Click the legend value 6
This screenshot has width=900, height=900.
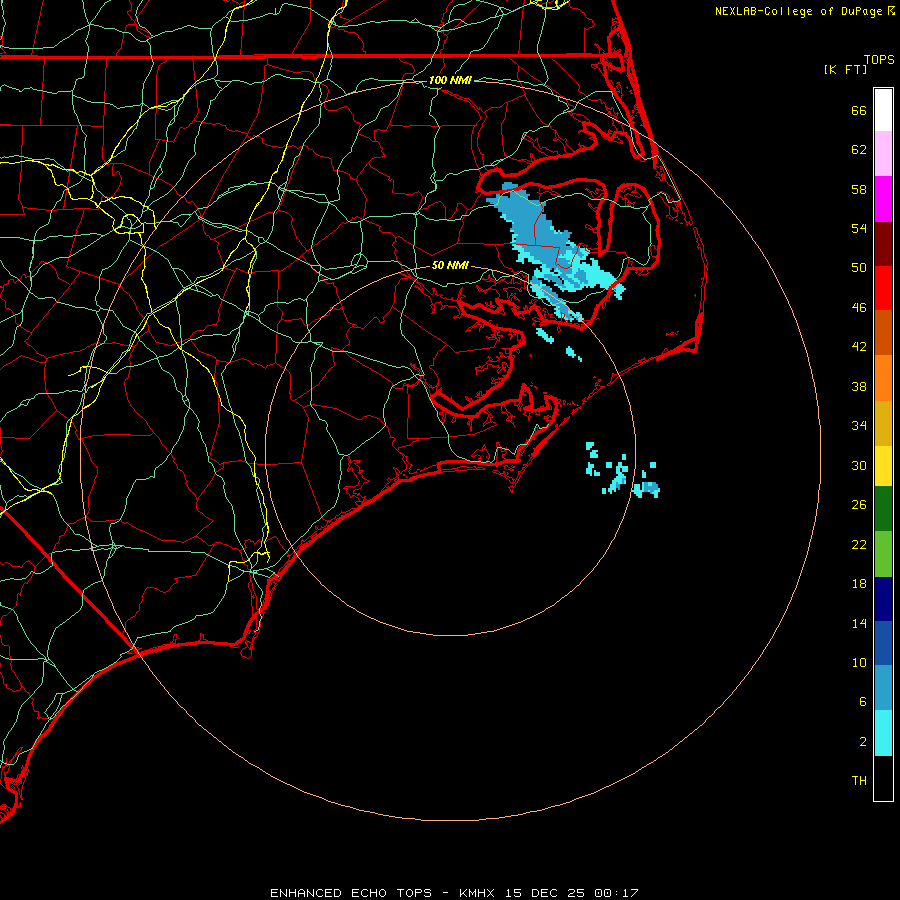coord(862,702)
